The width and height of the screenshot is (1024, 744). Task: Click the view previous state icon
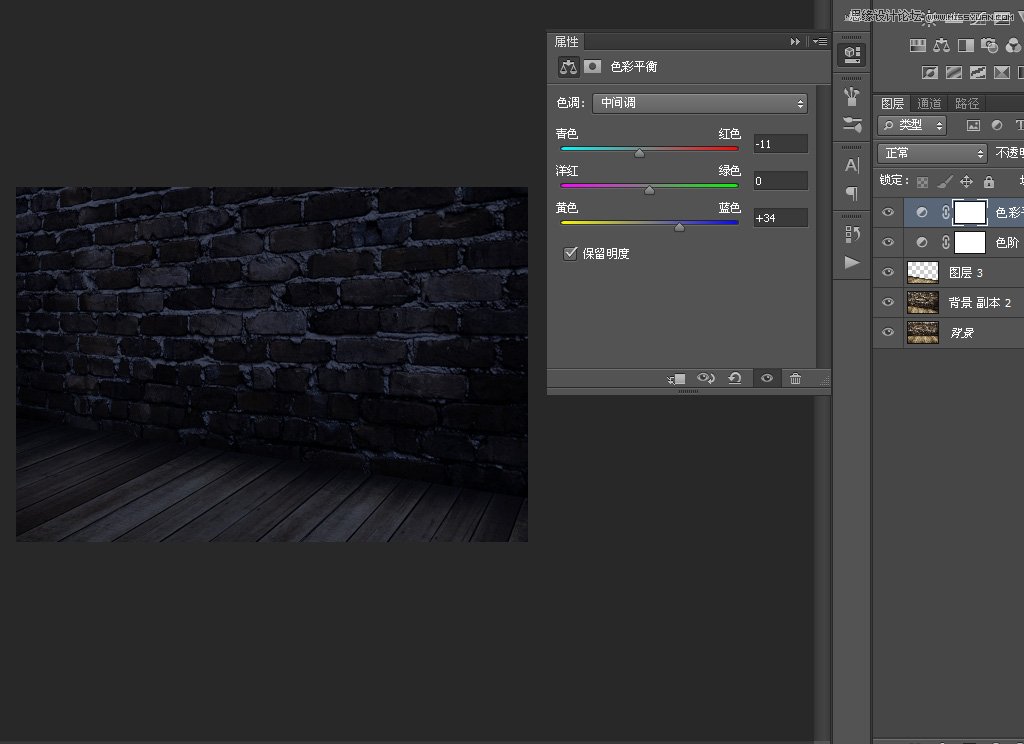pos(706,379)
